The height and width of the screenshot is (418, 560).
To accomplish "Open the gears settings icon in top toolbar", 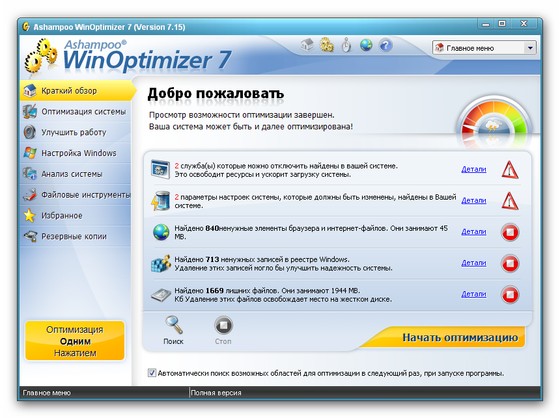I will click(326, 45).
